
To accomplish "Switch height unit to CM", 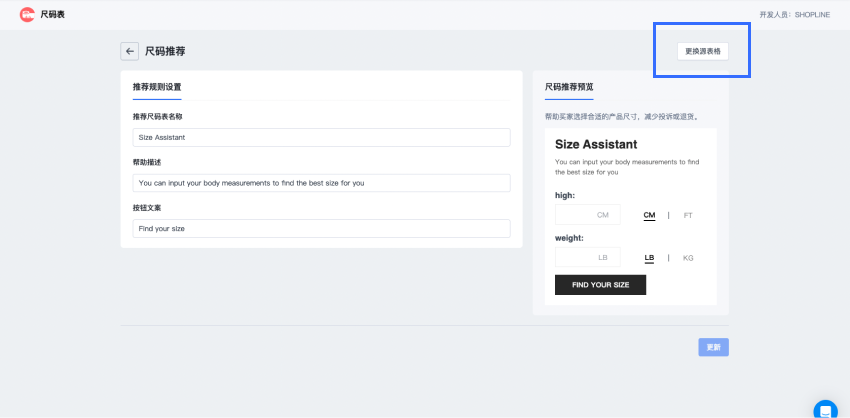I will (649, 215).
